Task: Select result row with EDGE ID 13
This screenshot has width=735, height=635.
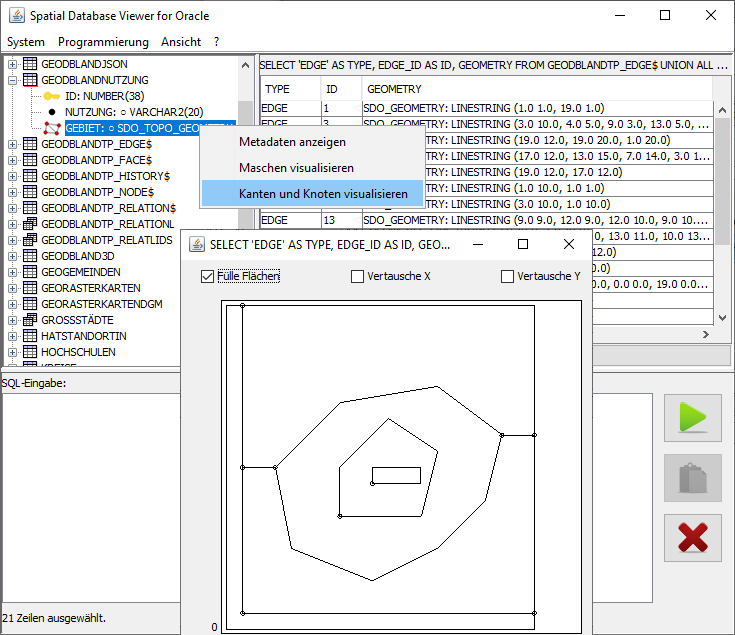Action: click(487, 220)
